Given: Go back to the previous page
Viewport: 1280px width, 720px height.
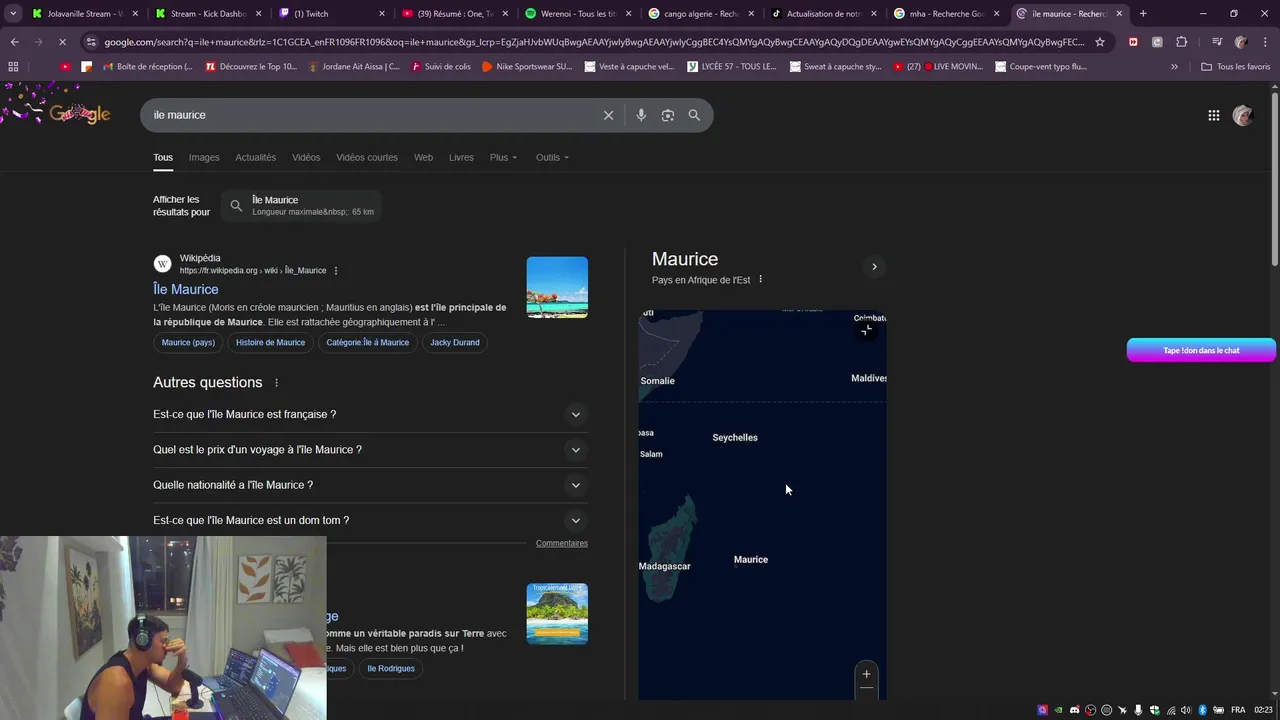Looking at the screenshot, I should tap(14, 42).
